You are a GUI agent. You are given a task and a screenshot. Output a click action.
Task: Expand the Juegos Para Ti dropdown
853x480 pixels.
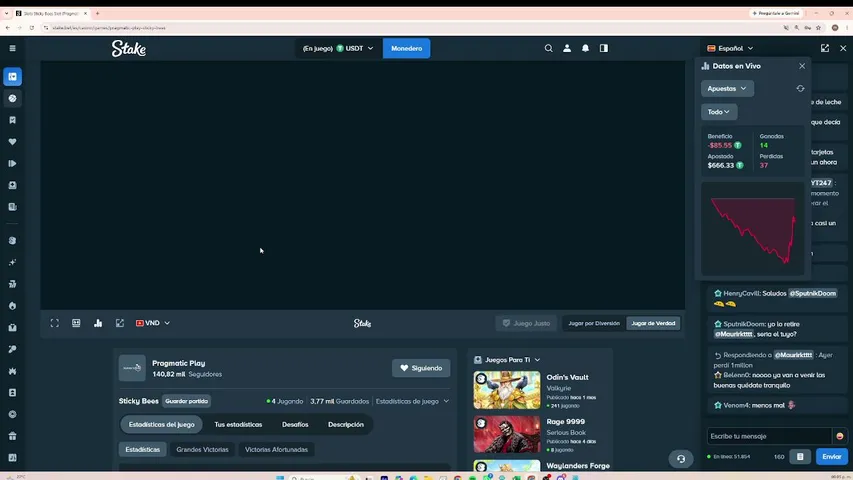pyautogui.click(x=507, y=360)
